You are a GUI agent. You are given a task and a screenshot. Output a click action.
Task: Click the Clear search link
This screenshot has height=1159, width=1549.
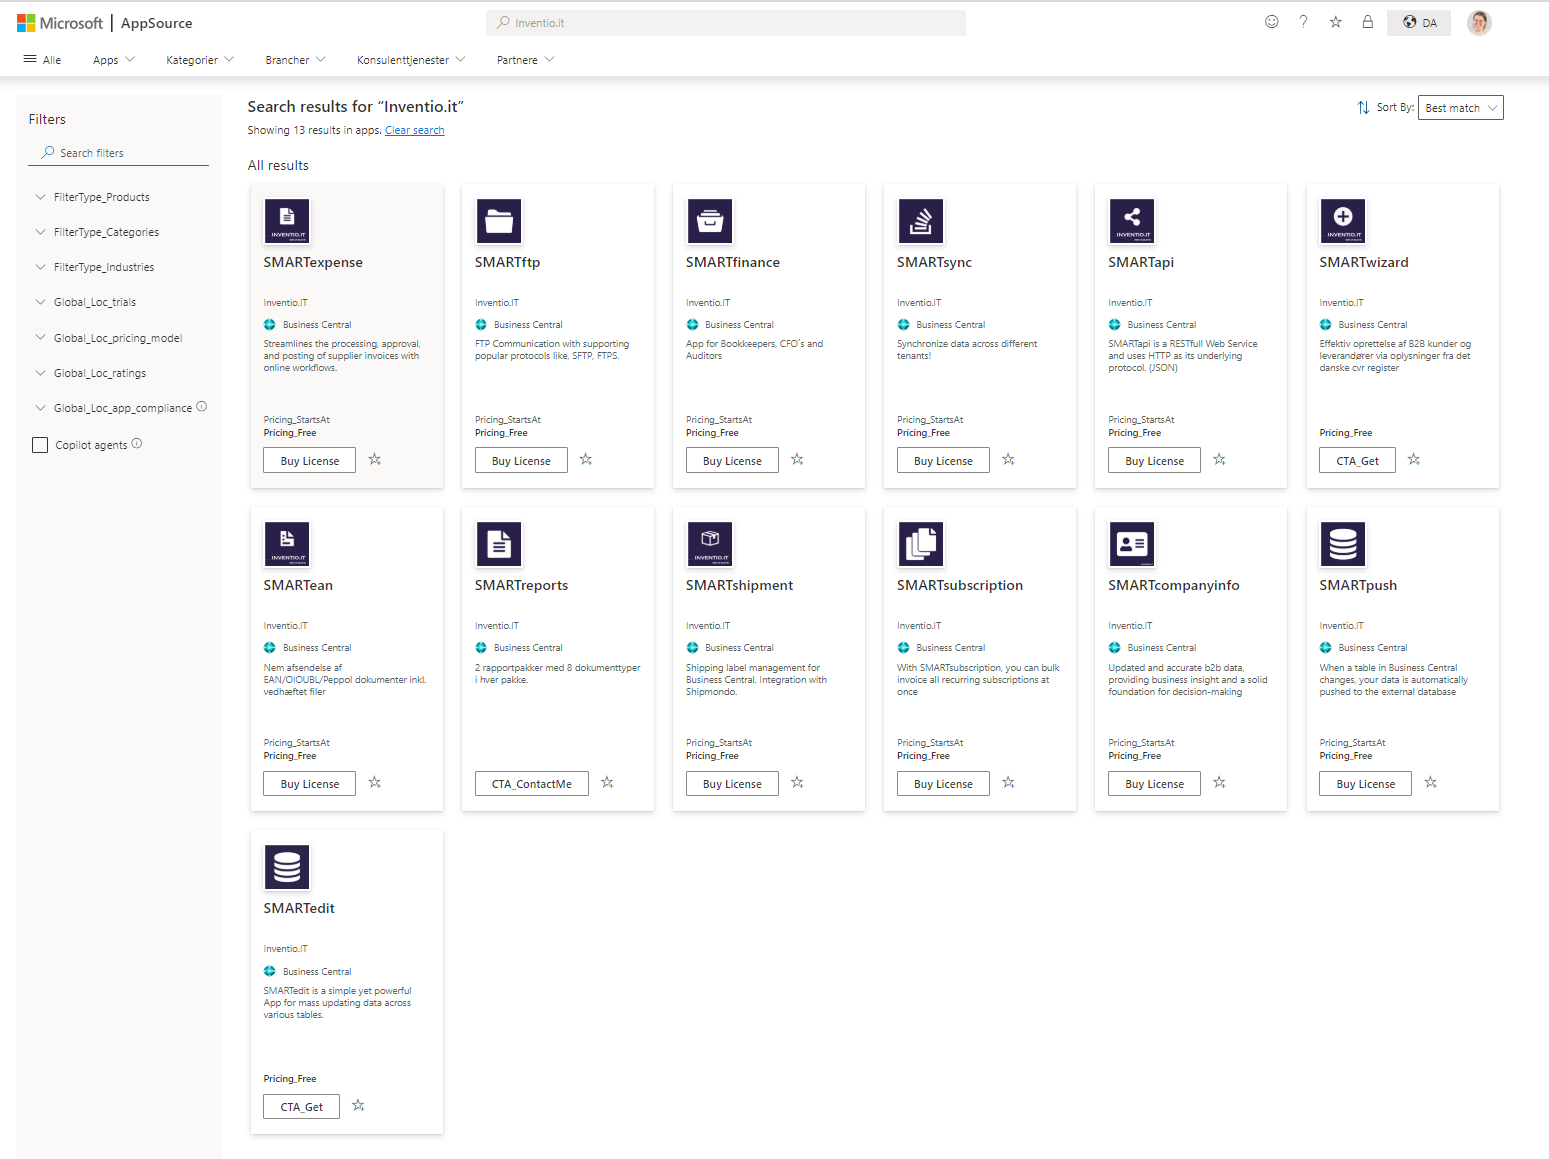coord(414,131)
